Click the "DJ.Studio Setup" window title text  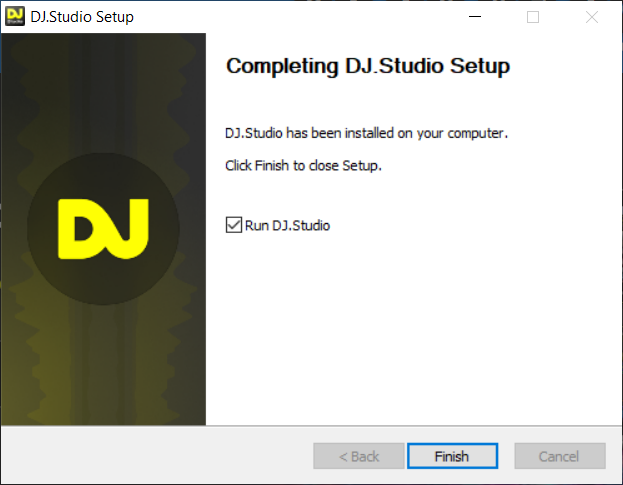coord(82,17)
